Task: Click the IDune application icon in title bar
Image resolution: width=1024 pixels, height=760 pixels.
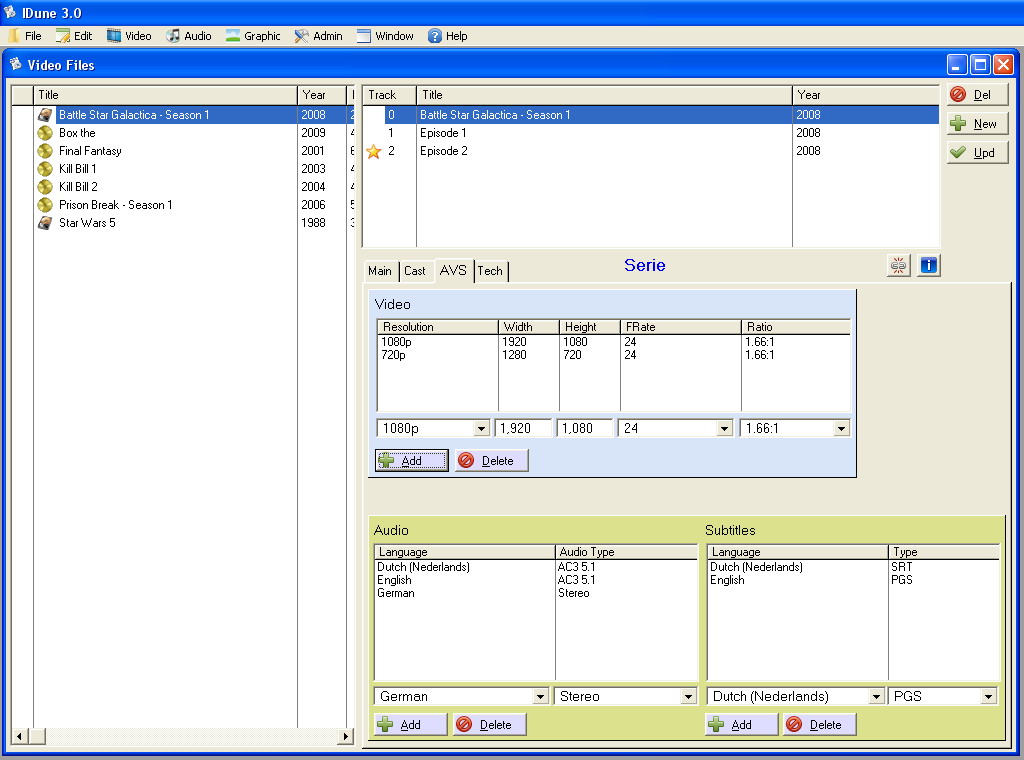Action: pos(10,12)
